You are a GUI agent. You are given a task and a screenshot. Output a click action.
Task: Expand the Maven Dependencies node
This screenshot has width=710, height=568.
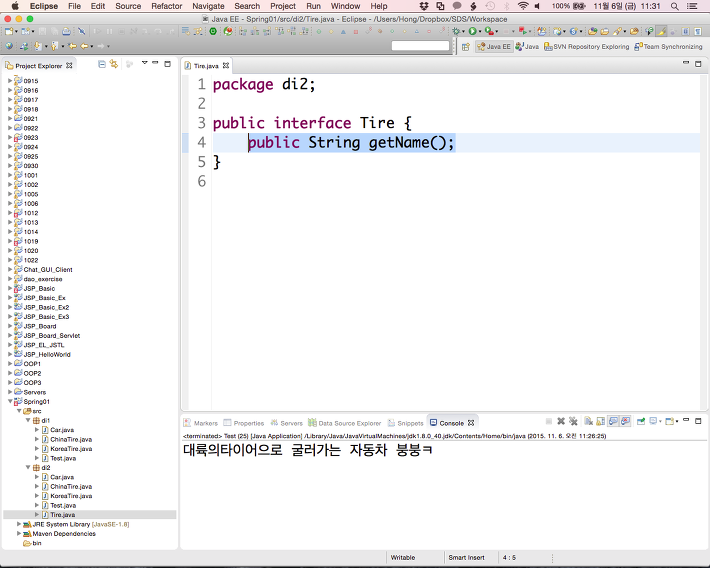(19, 533)
